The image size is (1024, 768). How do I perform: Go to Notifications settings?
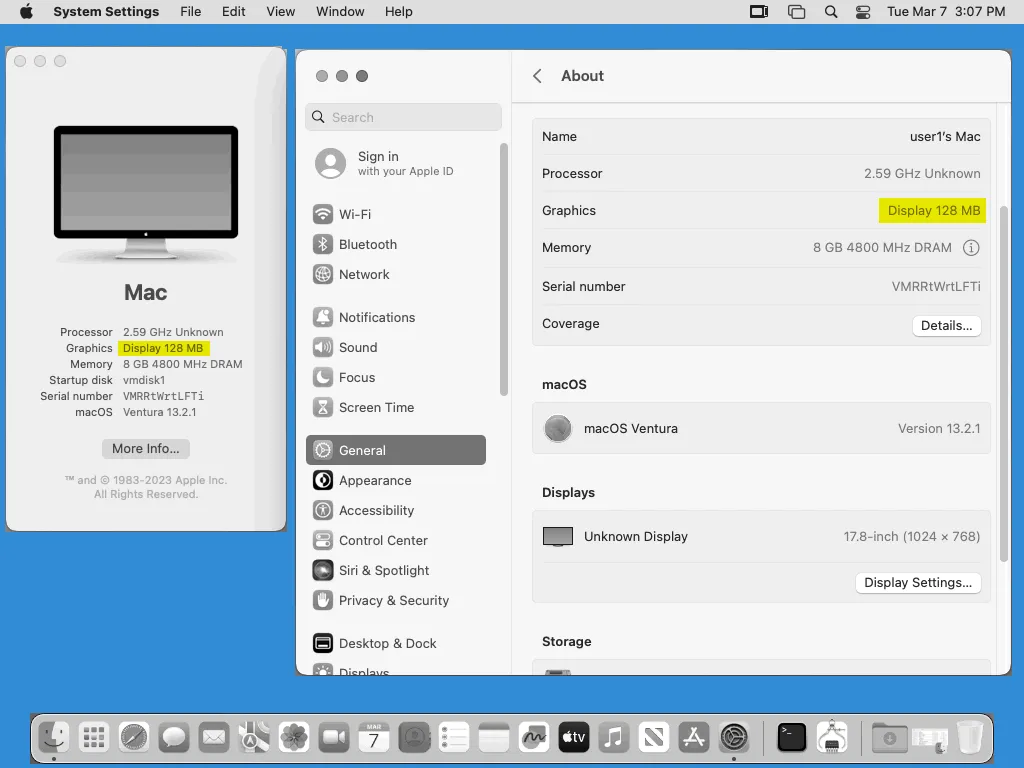[x=376, y=317]
